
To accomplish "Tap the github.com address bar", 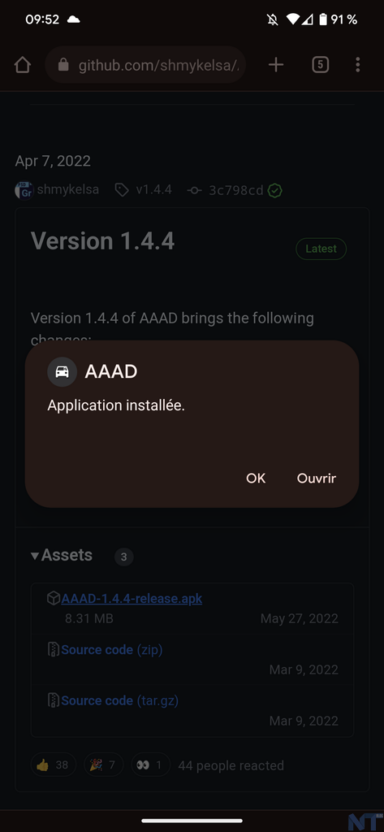I will click(145, 65).
